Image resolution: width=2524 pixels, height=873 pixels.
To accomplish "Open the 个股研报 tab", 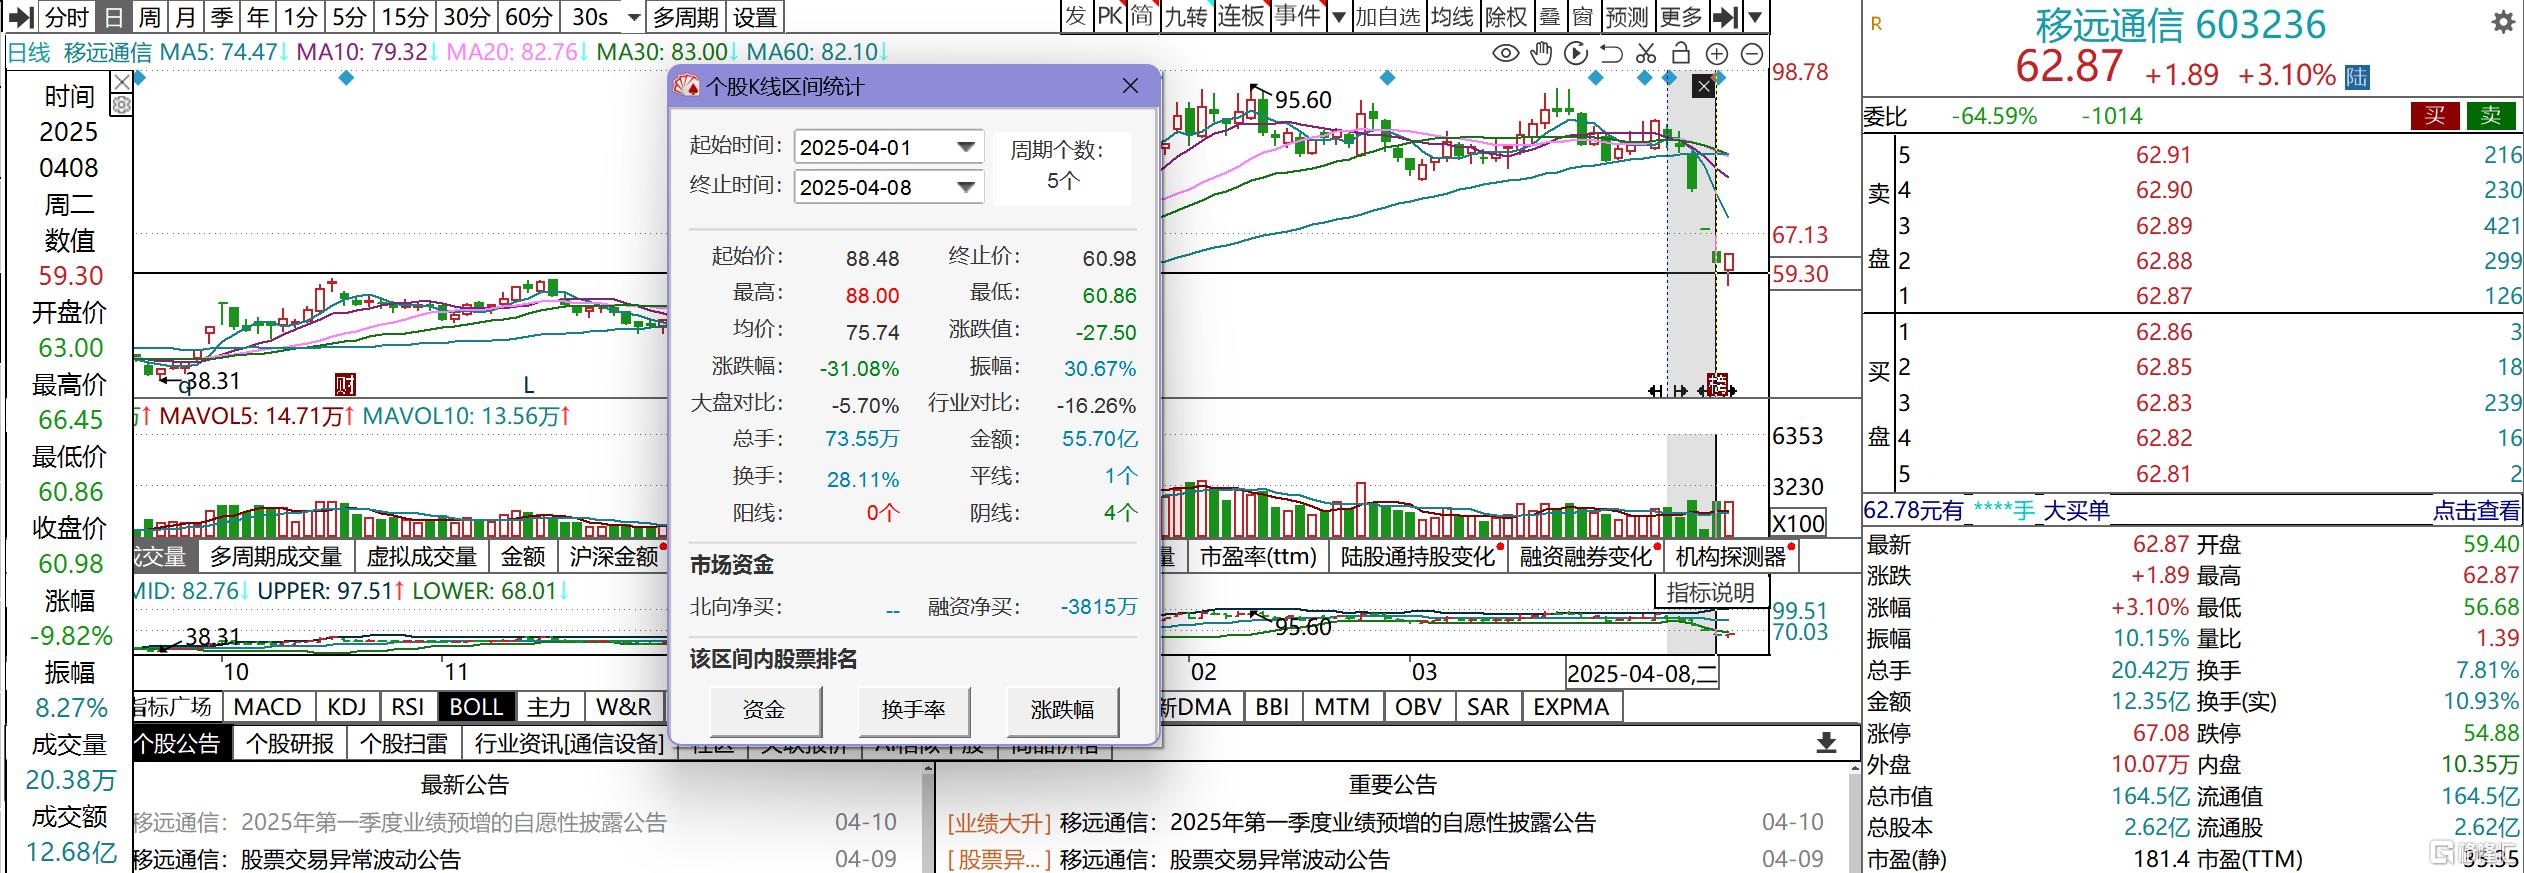I will (x=290, y=744).
